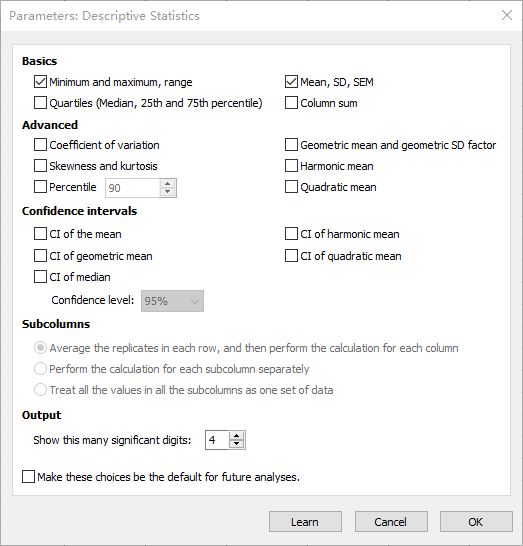Select CI of the mean checkbox
The height and width of the screenshot is (546, 523).
pos(40,234)
